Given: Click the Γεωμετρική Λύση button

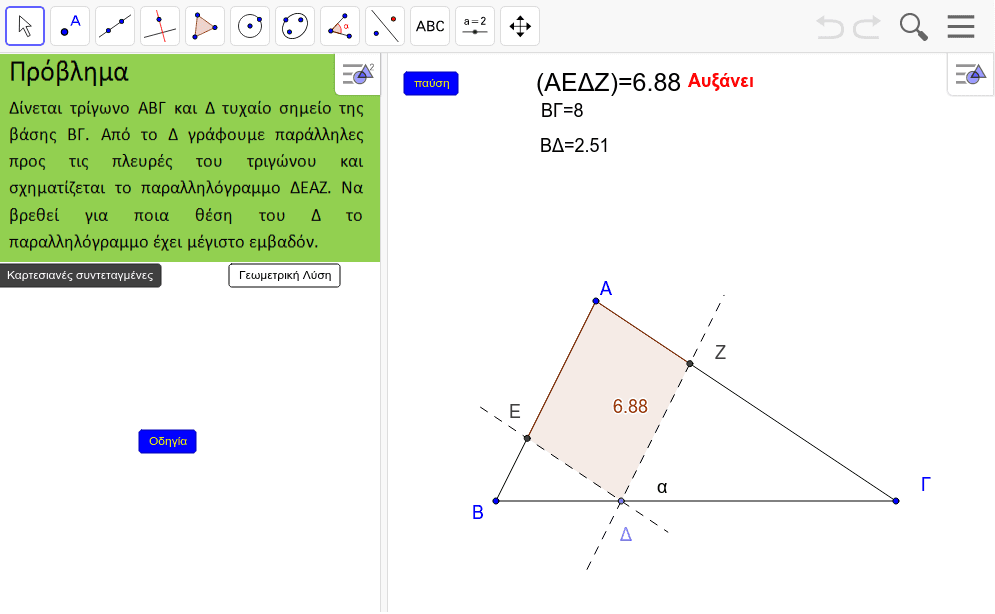Looking at the screenshot, I should point(284,275).
